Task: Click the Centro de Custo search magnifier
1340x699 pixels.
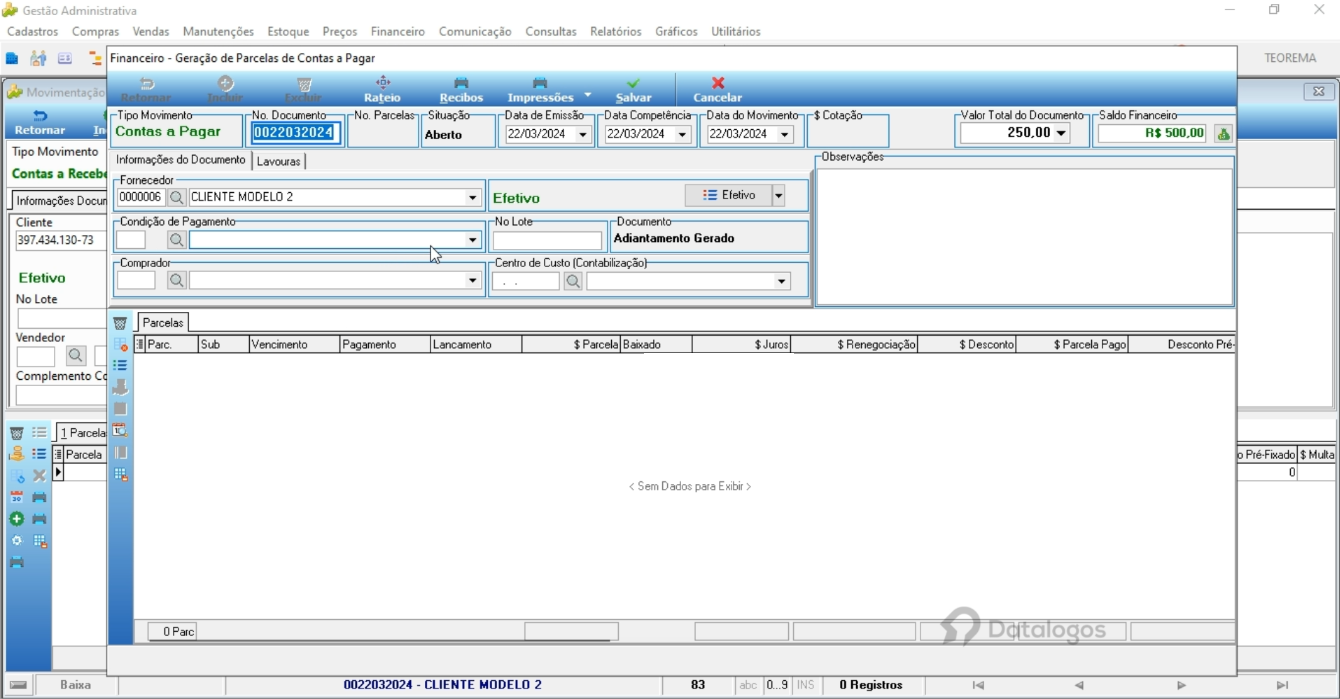Action: point(573,282)
